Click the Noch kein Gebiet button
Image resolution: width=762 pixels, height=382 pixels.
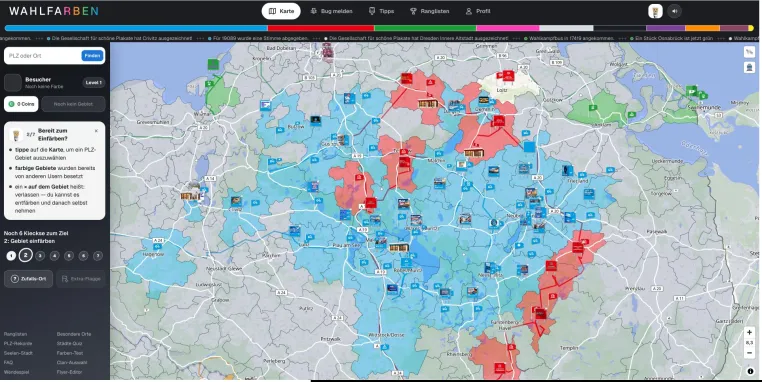click(x=73, y=104)
